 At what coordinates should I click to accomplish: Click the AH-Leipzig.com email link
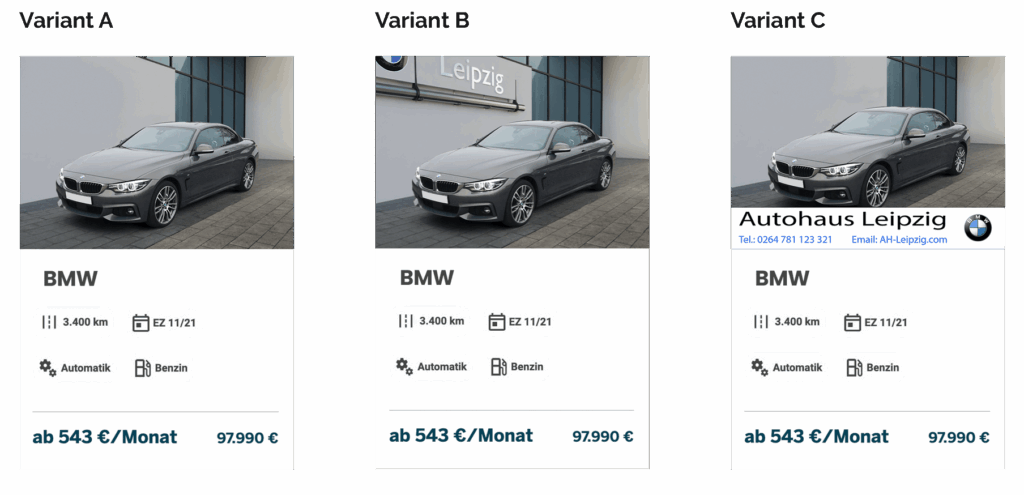pyautogui.click(x=899, y=240)
